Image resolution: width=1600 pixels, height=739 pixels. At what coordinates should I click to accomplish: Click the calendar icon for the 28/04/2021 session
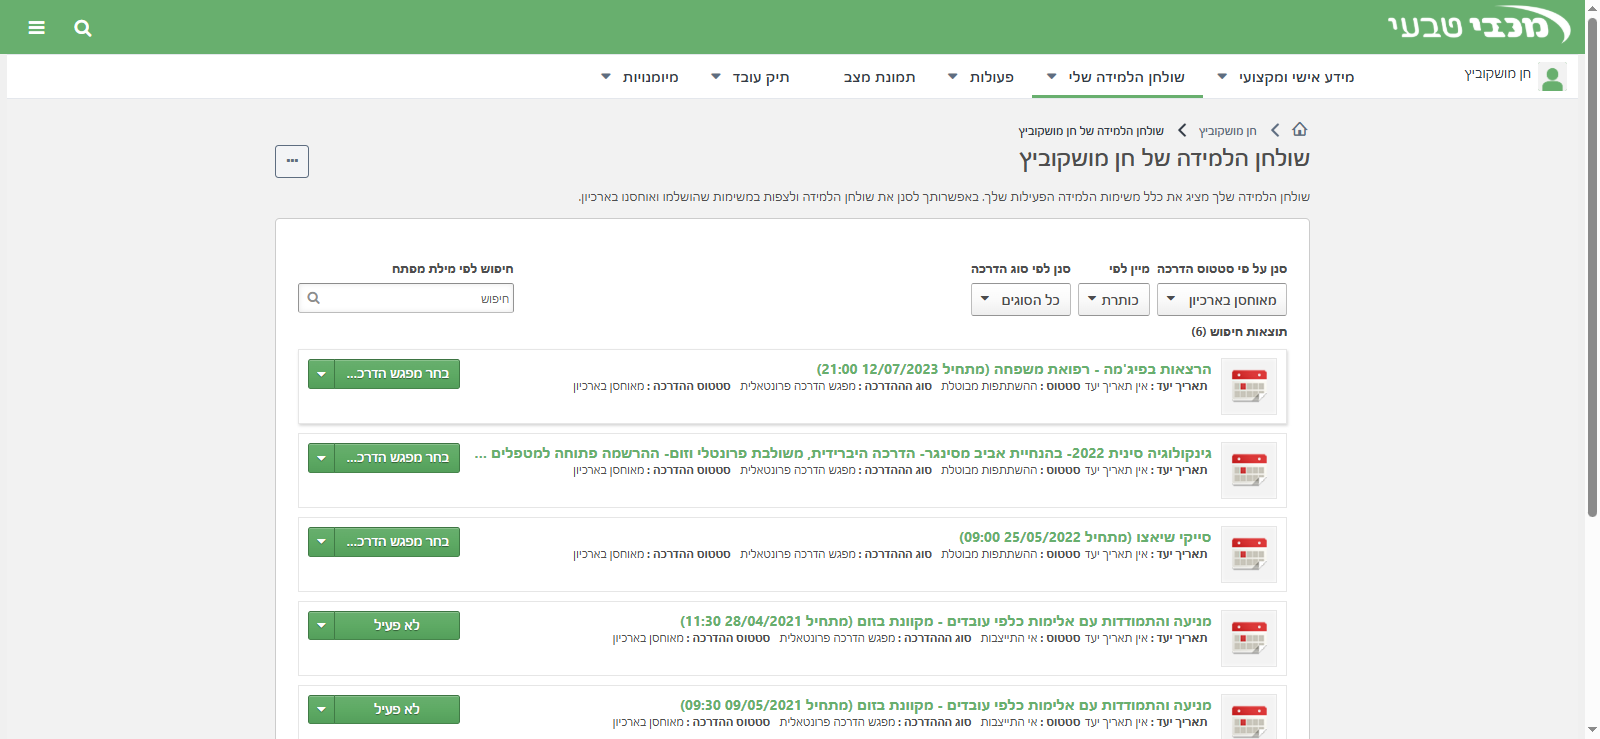pyautogui.click(x=1249, y=638)
